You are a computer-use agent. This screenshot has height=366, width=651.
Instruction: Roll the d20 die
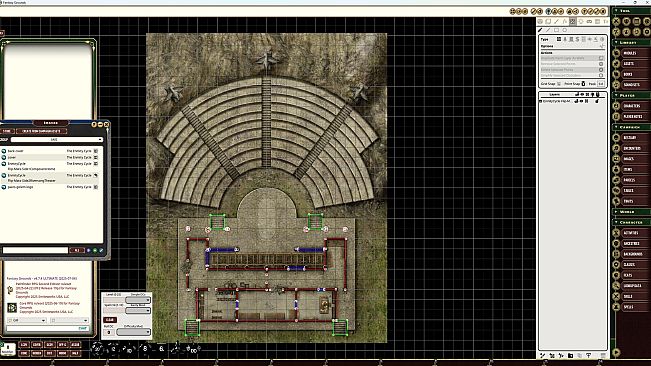pyautogui.click(x=97, y=348)
